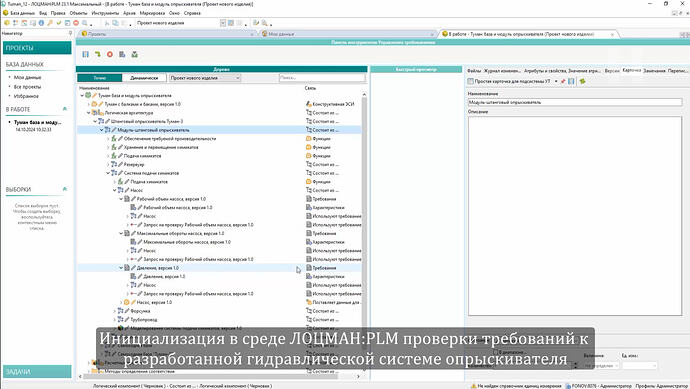Click the green arrow icon in requirements toolbar
690x389 pixels.
coord(98,54)
